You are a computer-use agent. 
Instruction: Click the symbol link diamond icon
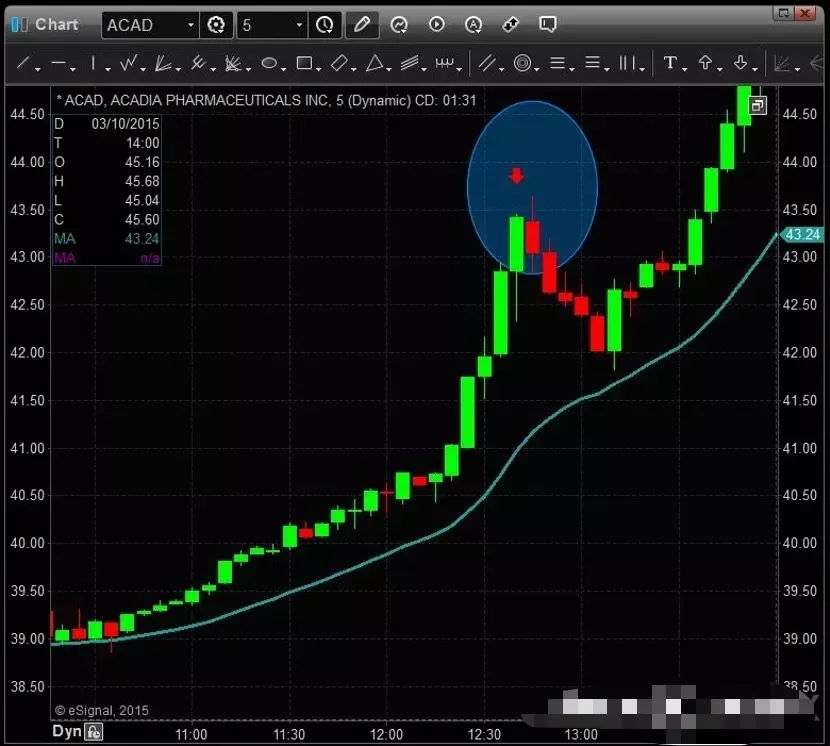(510, 24)
